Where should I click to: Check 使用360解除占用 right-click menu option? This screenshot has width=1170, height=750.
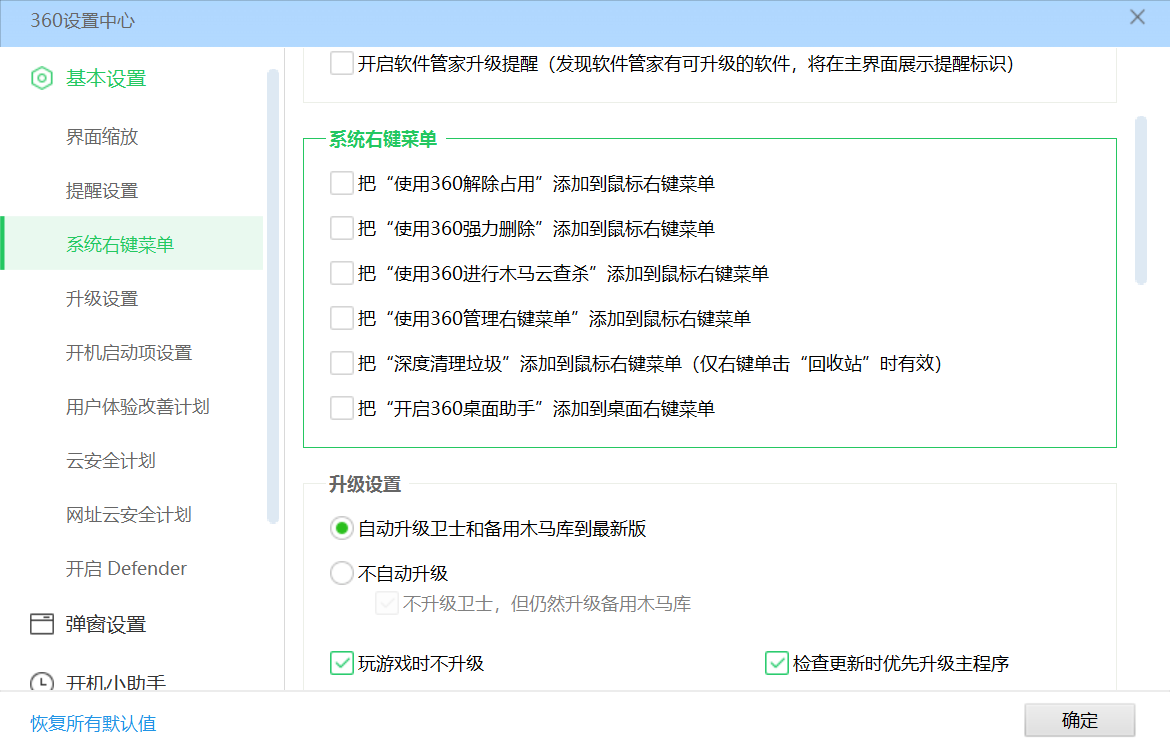pyautogui.click(x=342, y=183)
